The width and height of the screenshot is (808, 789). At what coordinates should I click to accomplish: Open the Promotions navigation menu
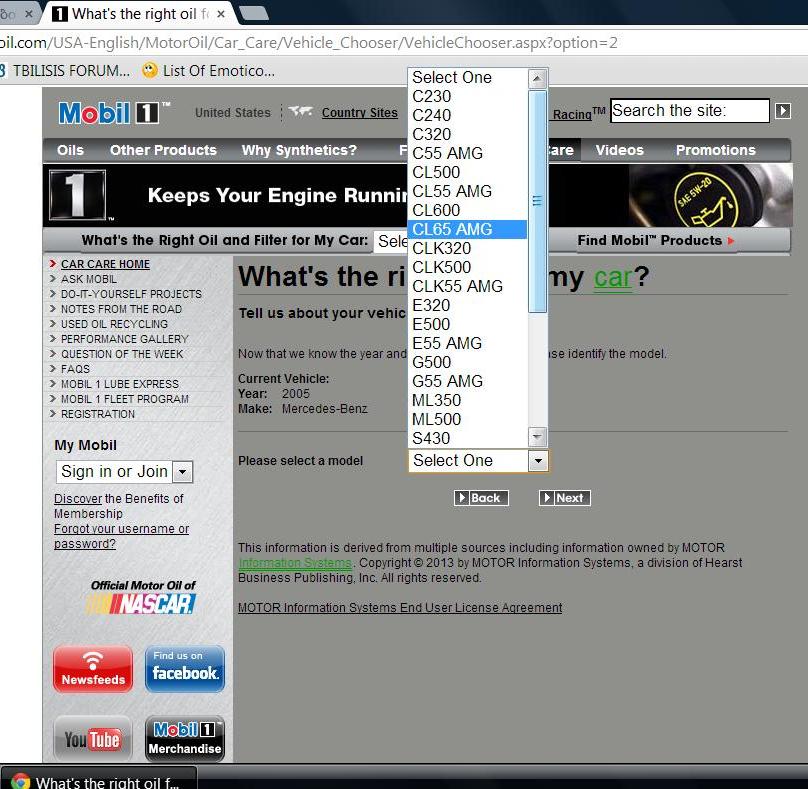716,150
